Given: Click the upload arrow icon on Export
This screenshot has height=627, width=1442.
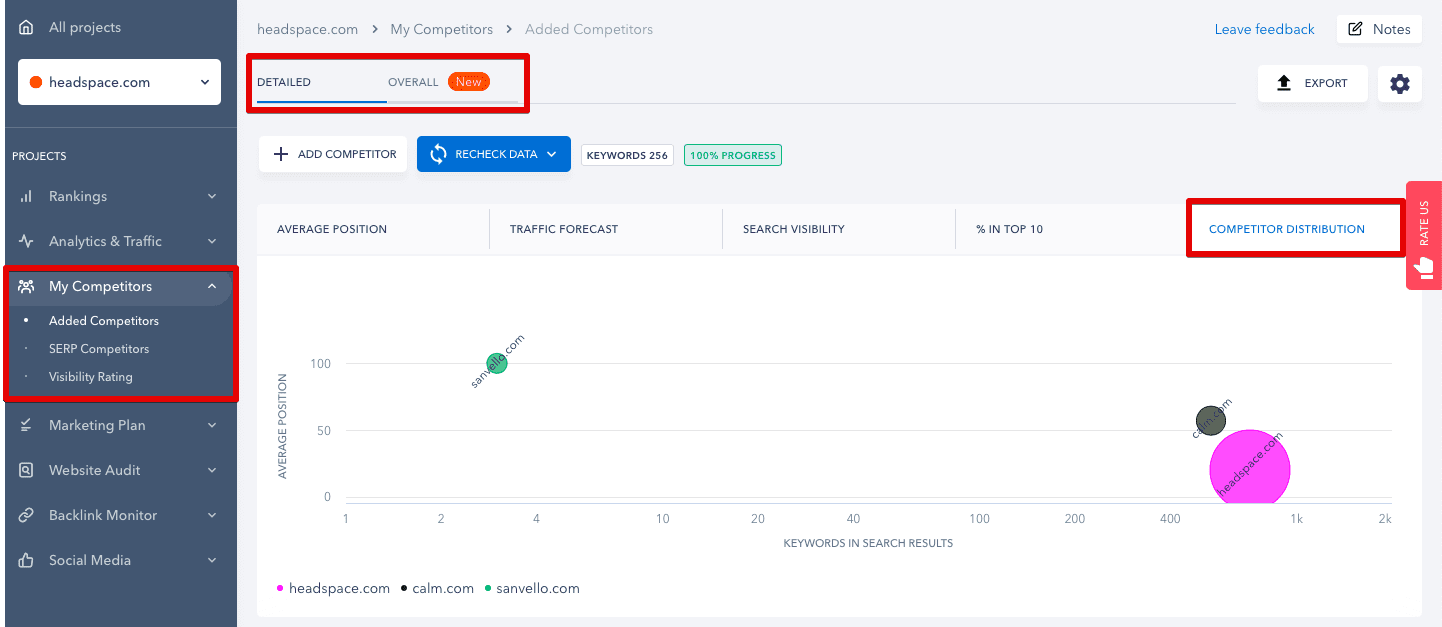Looking at the screenshot, I should click(x=1285, y=83).
